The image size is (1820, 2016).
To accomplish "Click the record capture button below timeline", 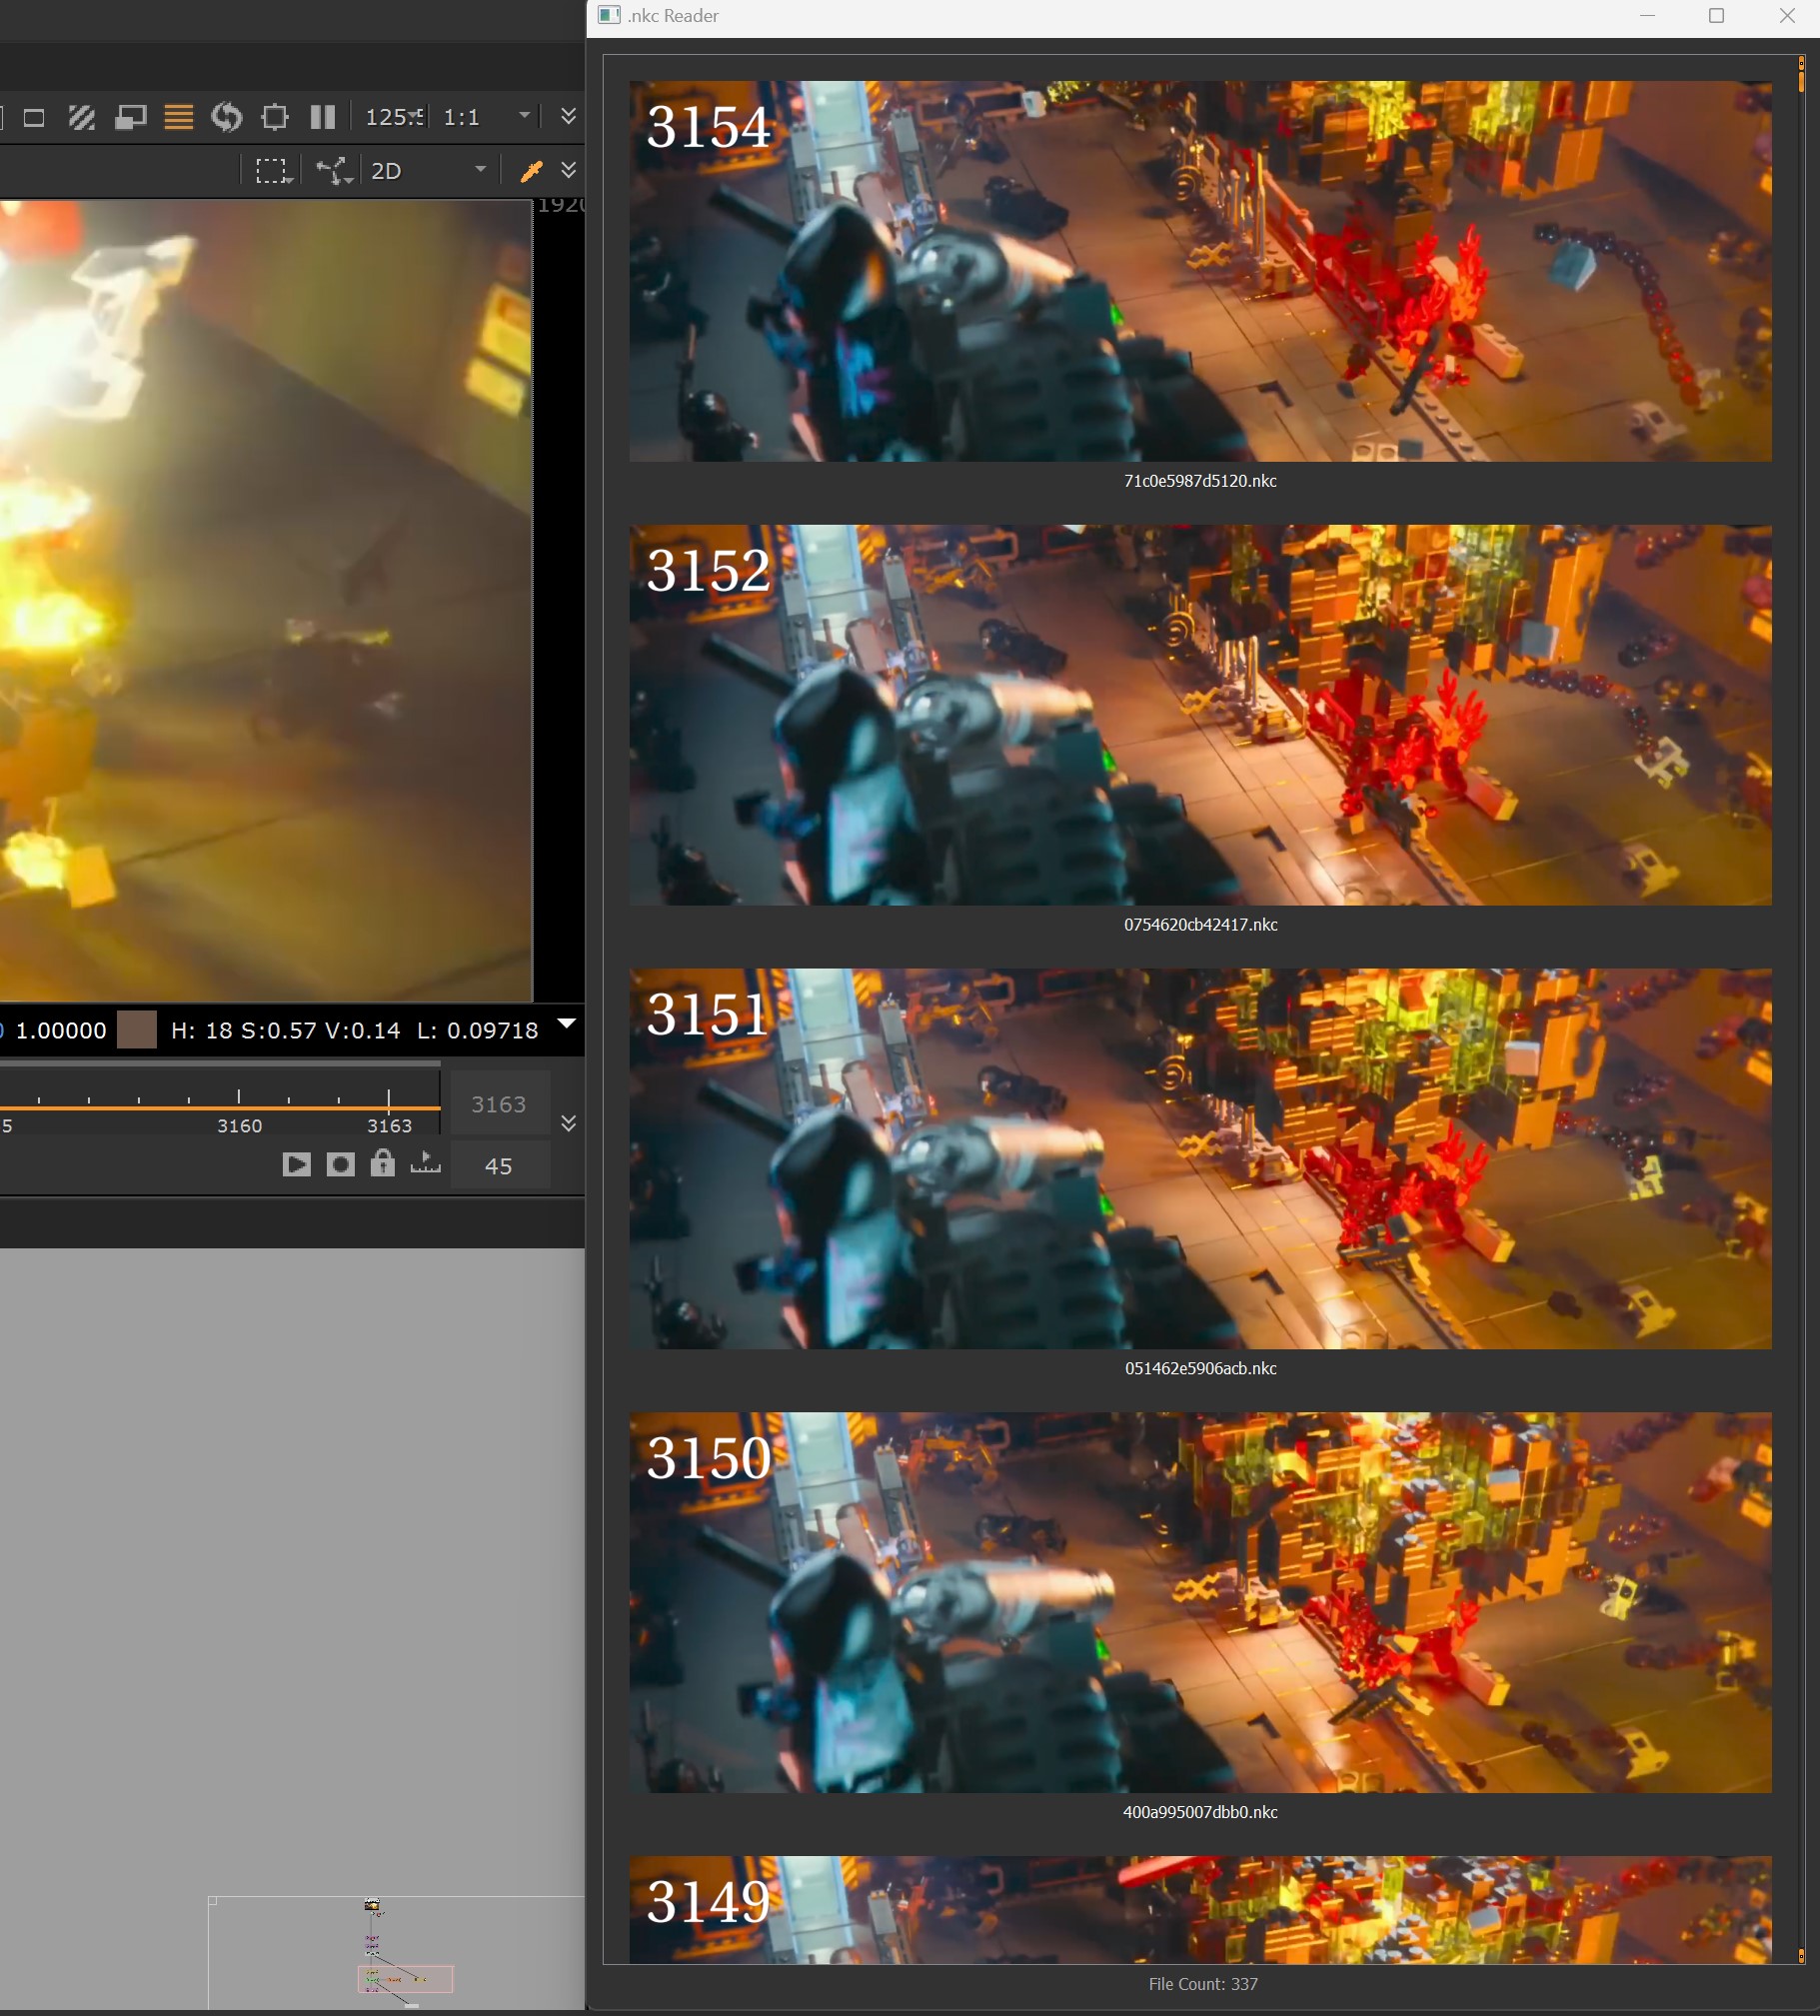I will click(340, 1165).
